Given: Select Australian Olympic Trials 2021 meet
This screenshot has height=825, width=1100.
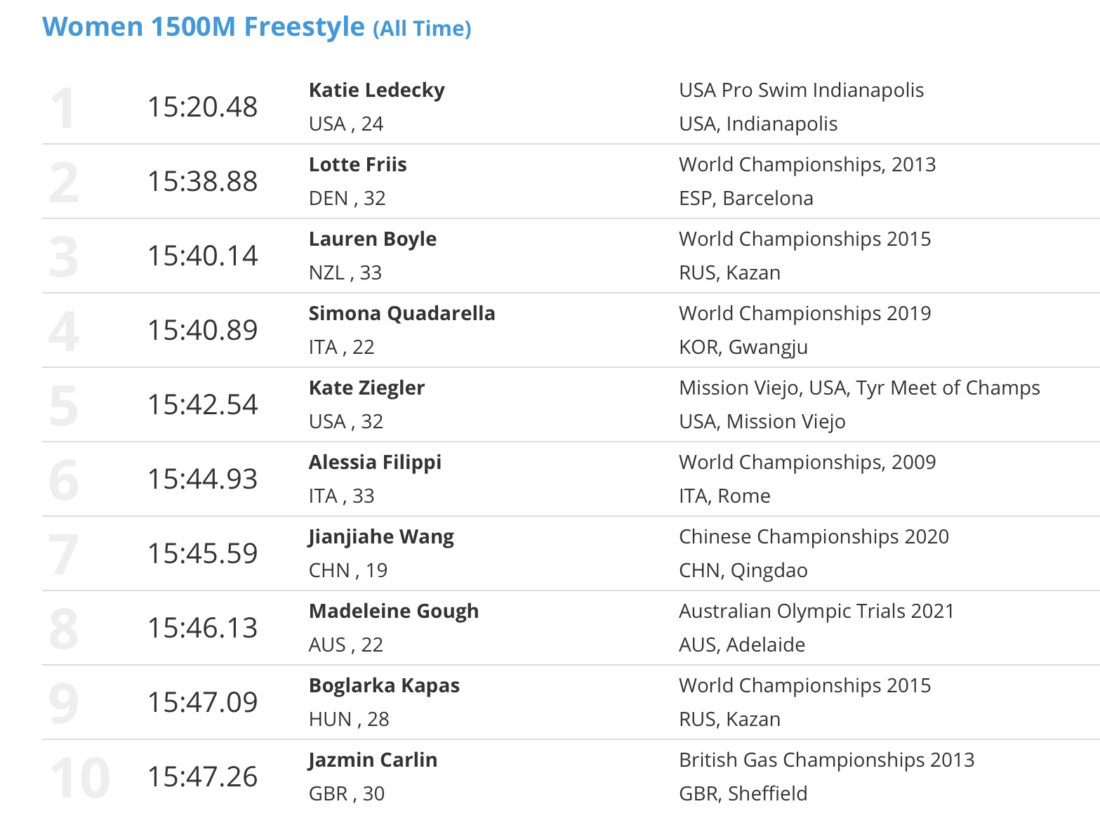Looking at the screenshot, I should click(817, 611).
